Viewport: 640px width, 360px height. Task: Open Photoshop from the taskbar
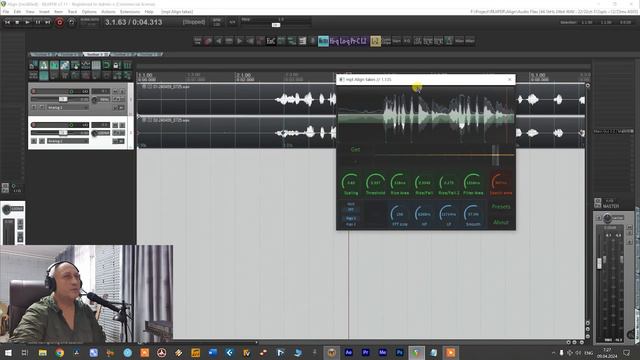[399, 353]
